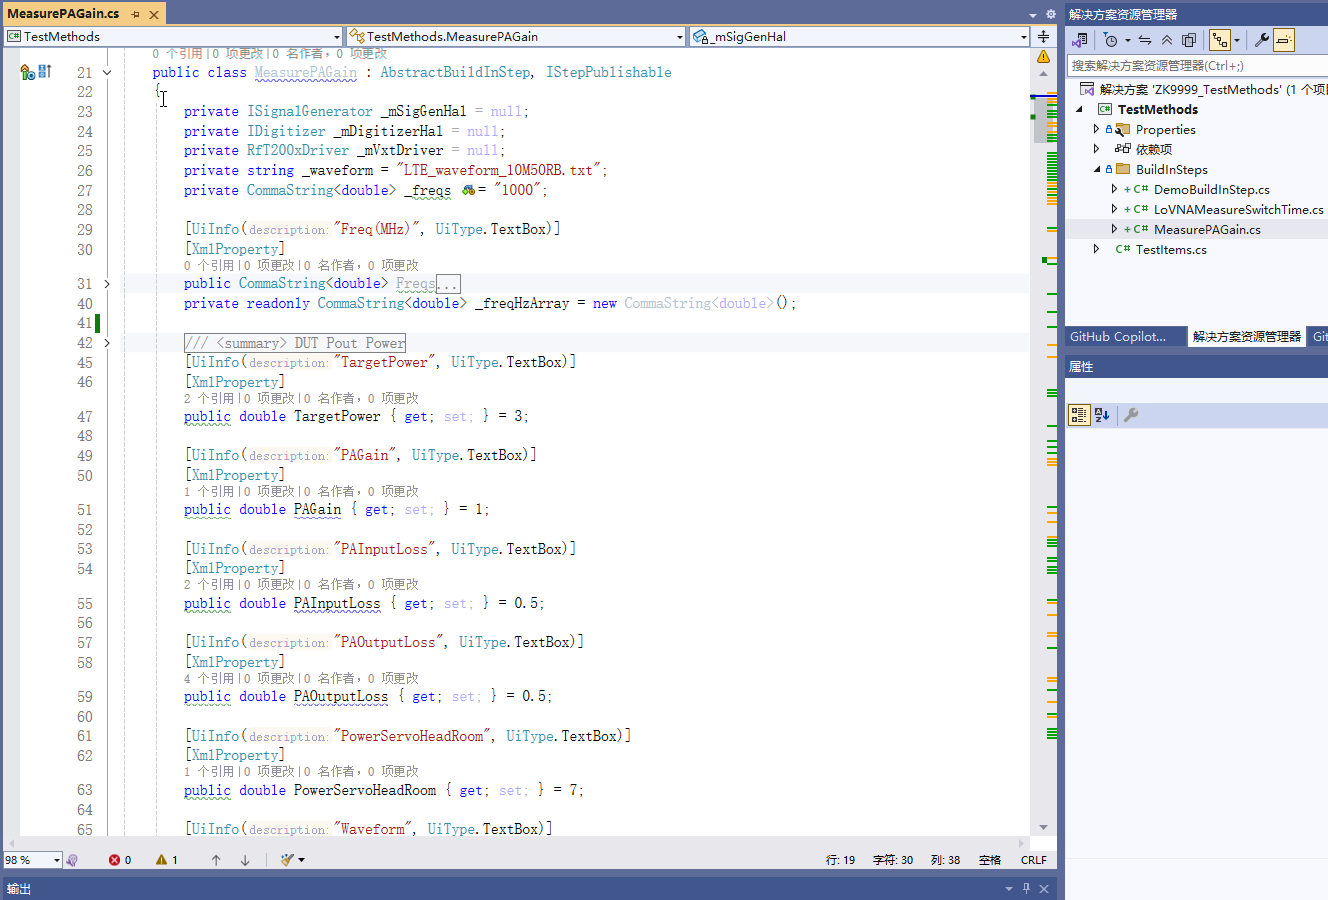Collapse all with the double-chevron icon

tap(1167, 40)
